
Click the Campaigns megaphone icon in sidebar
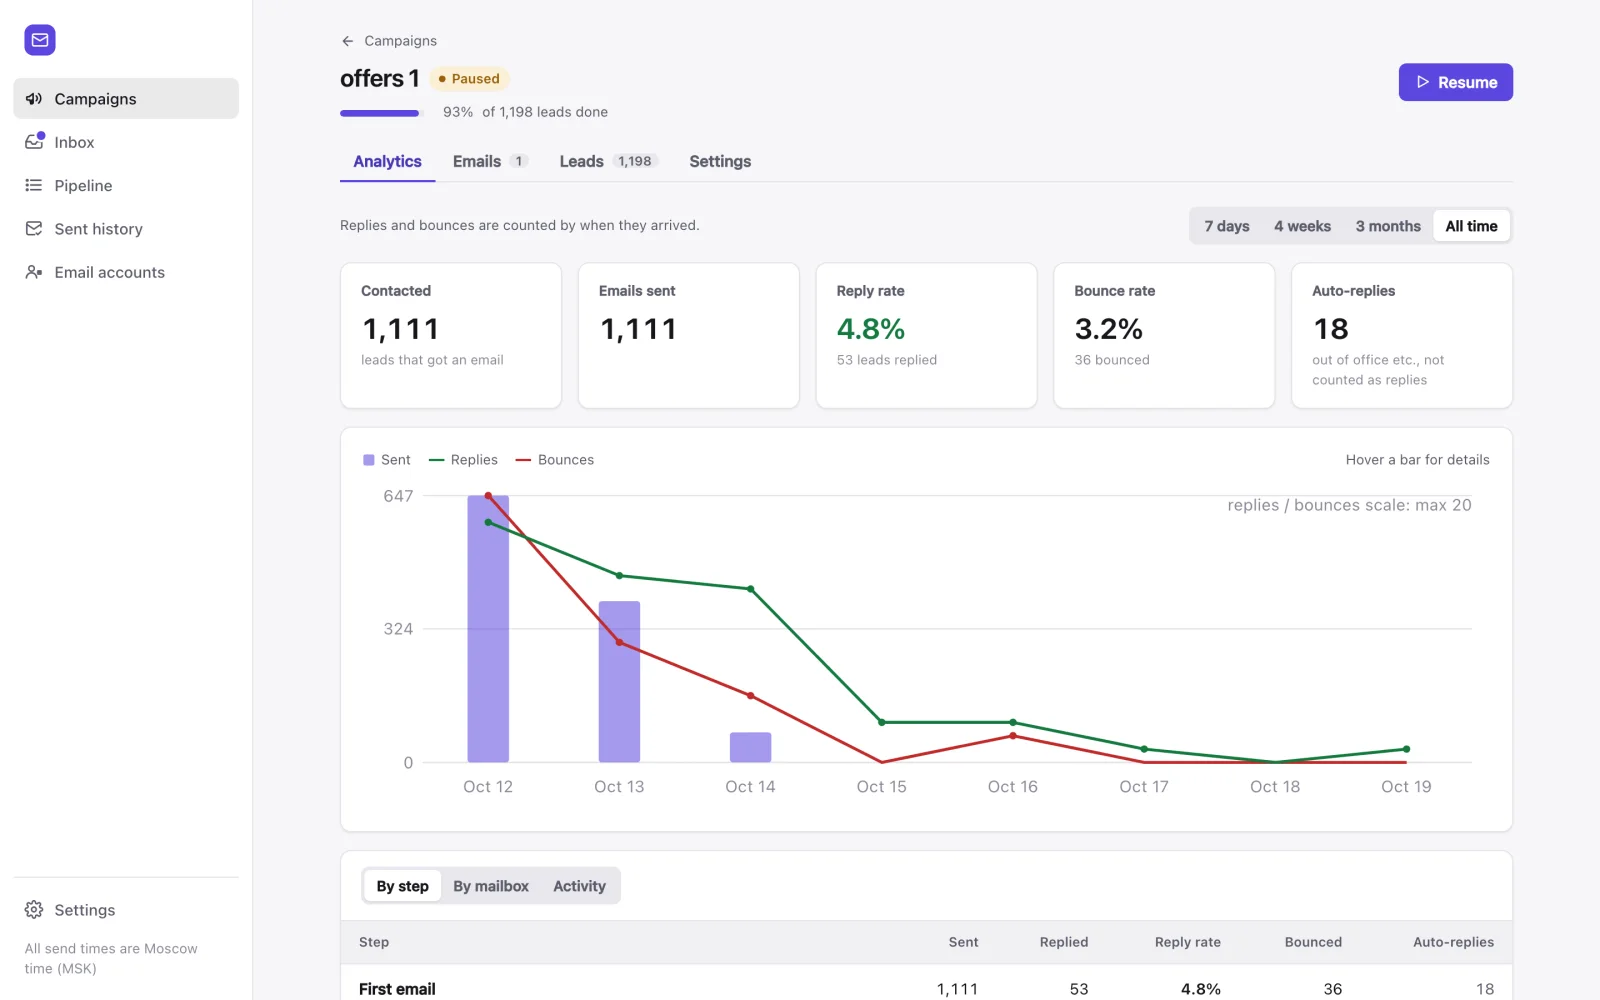tap(34, 99)
